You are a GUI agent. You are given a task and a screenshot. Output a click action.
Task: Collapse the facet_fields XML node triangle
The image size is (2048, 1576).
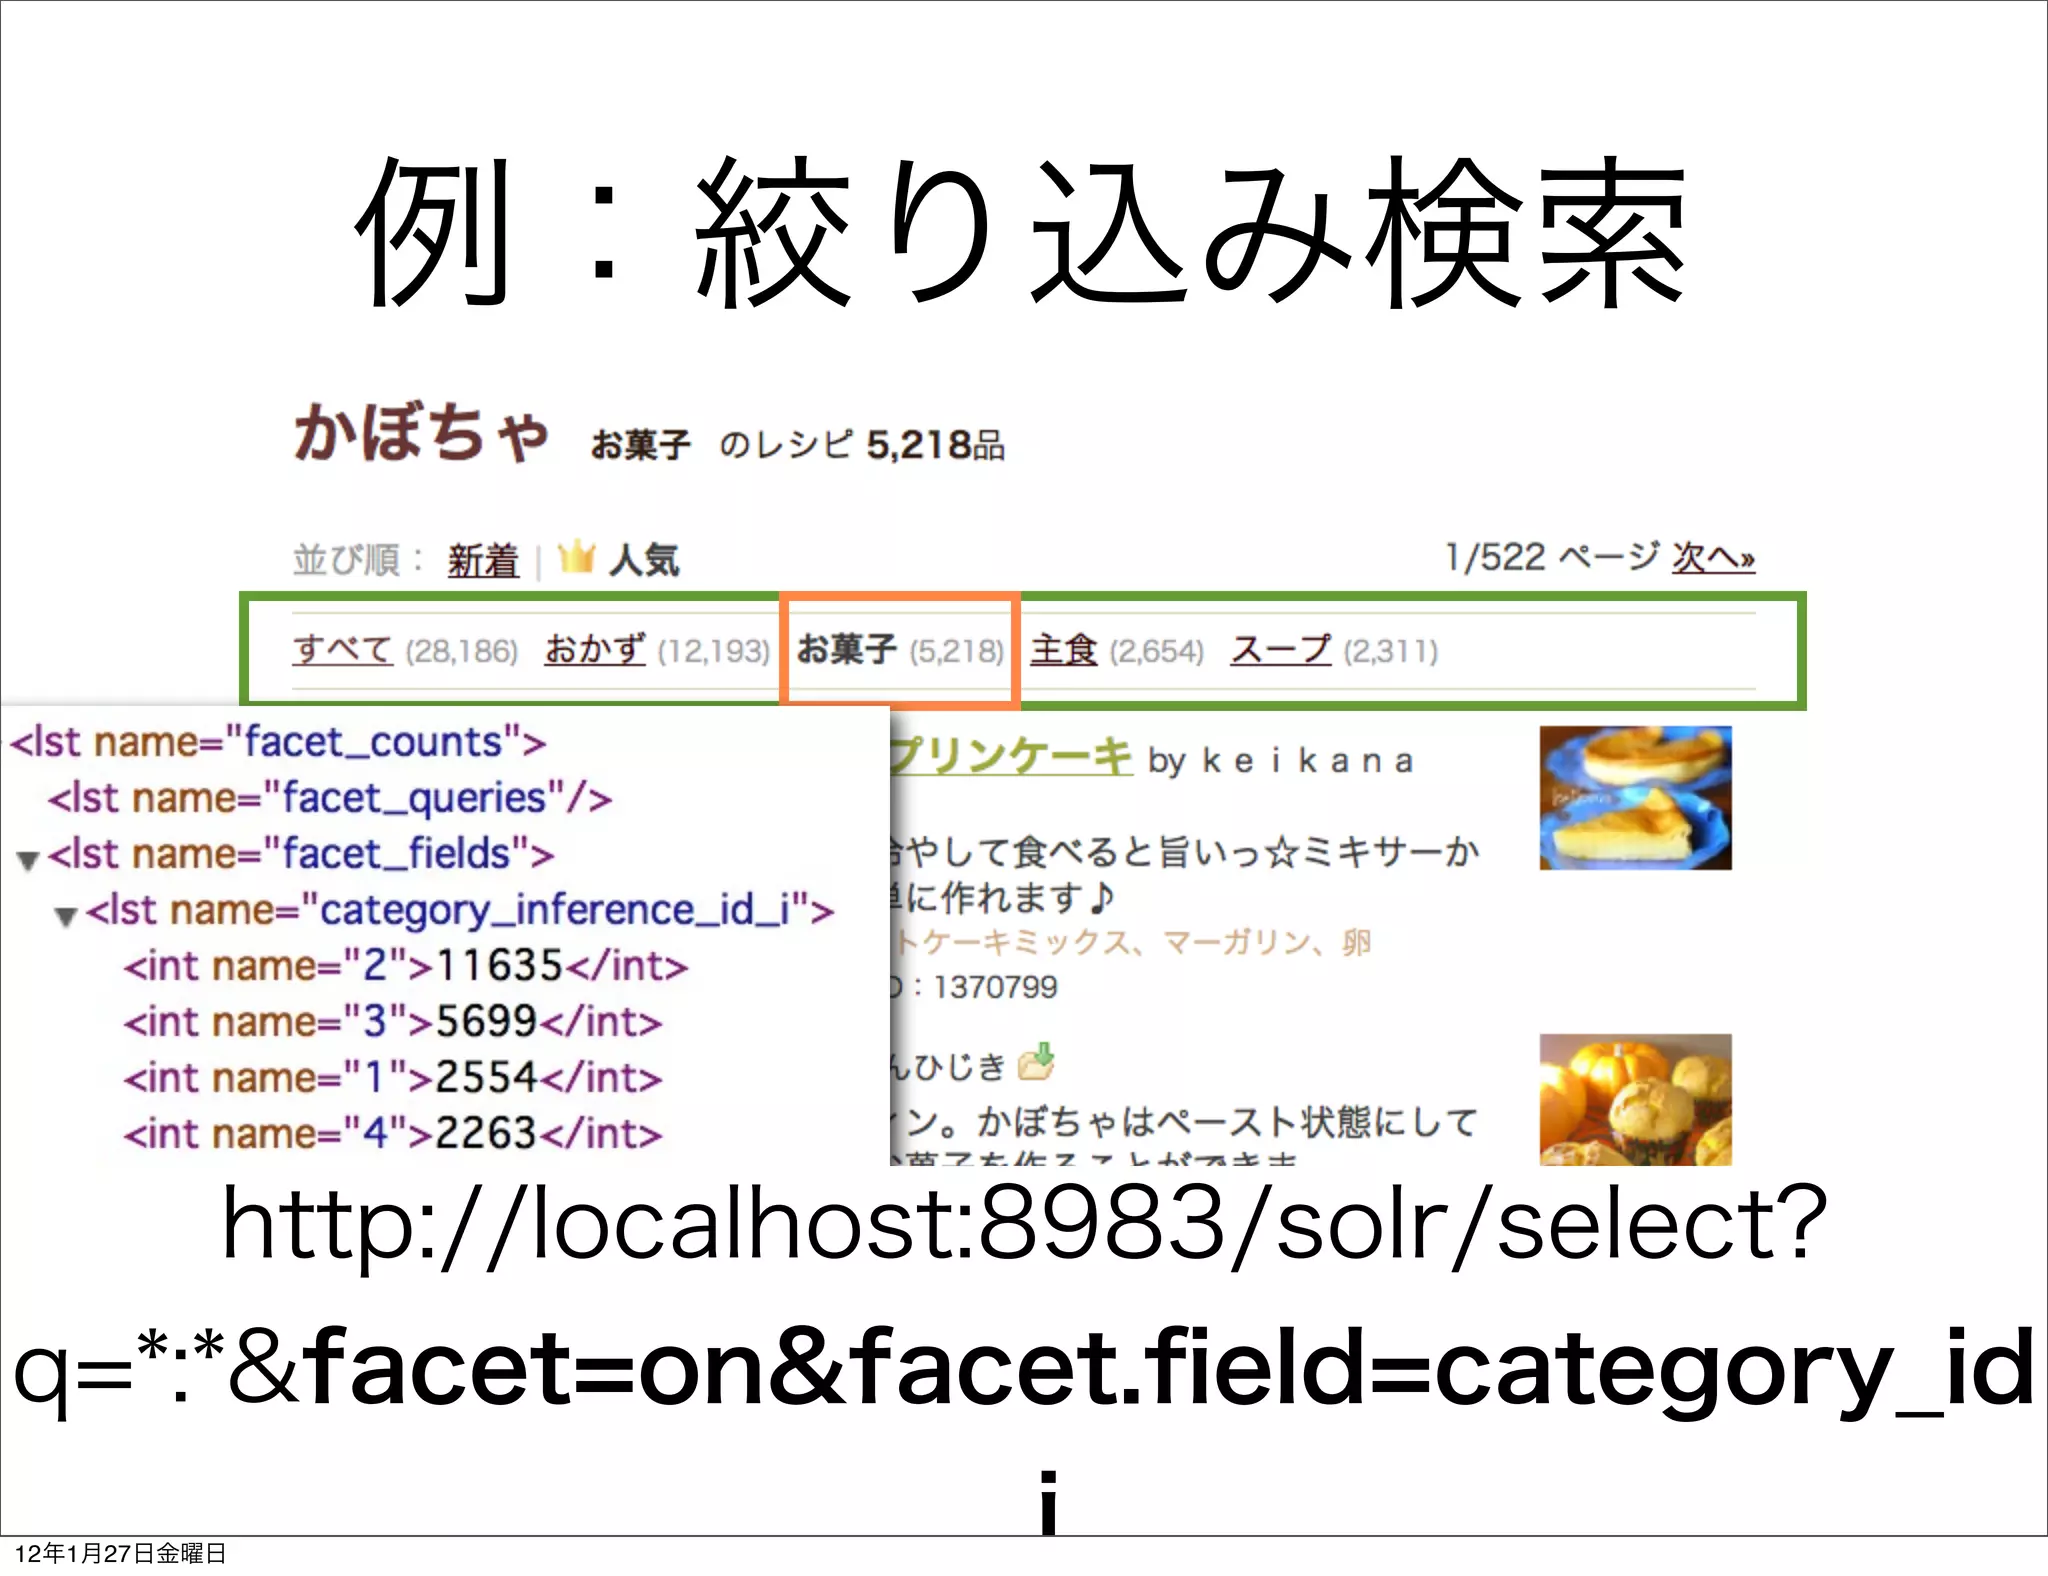(28, 860)
